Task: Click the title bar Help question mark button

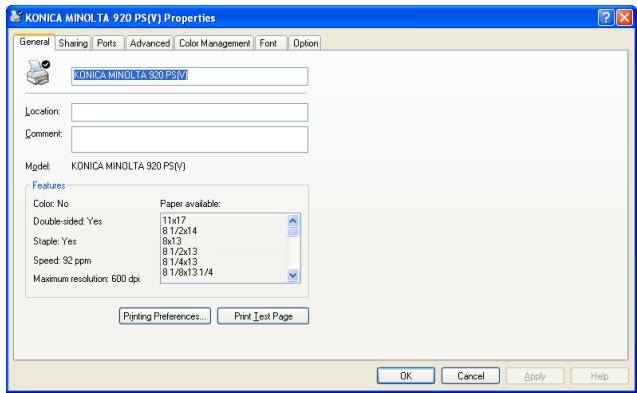Action: coord(606,17)
